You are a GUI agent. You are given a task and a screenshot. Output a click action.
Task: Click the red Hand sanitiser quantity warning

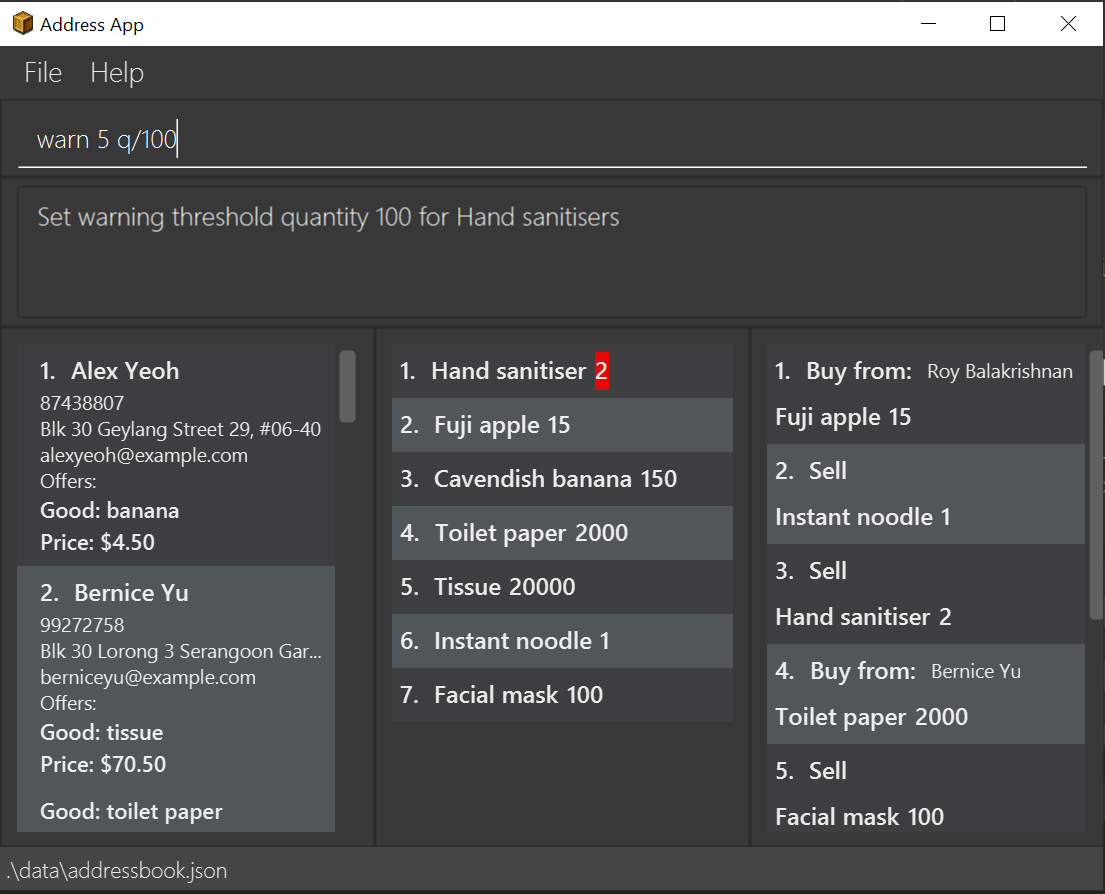point(601,371)
